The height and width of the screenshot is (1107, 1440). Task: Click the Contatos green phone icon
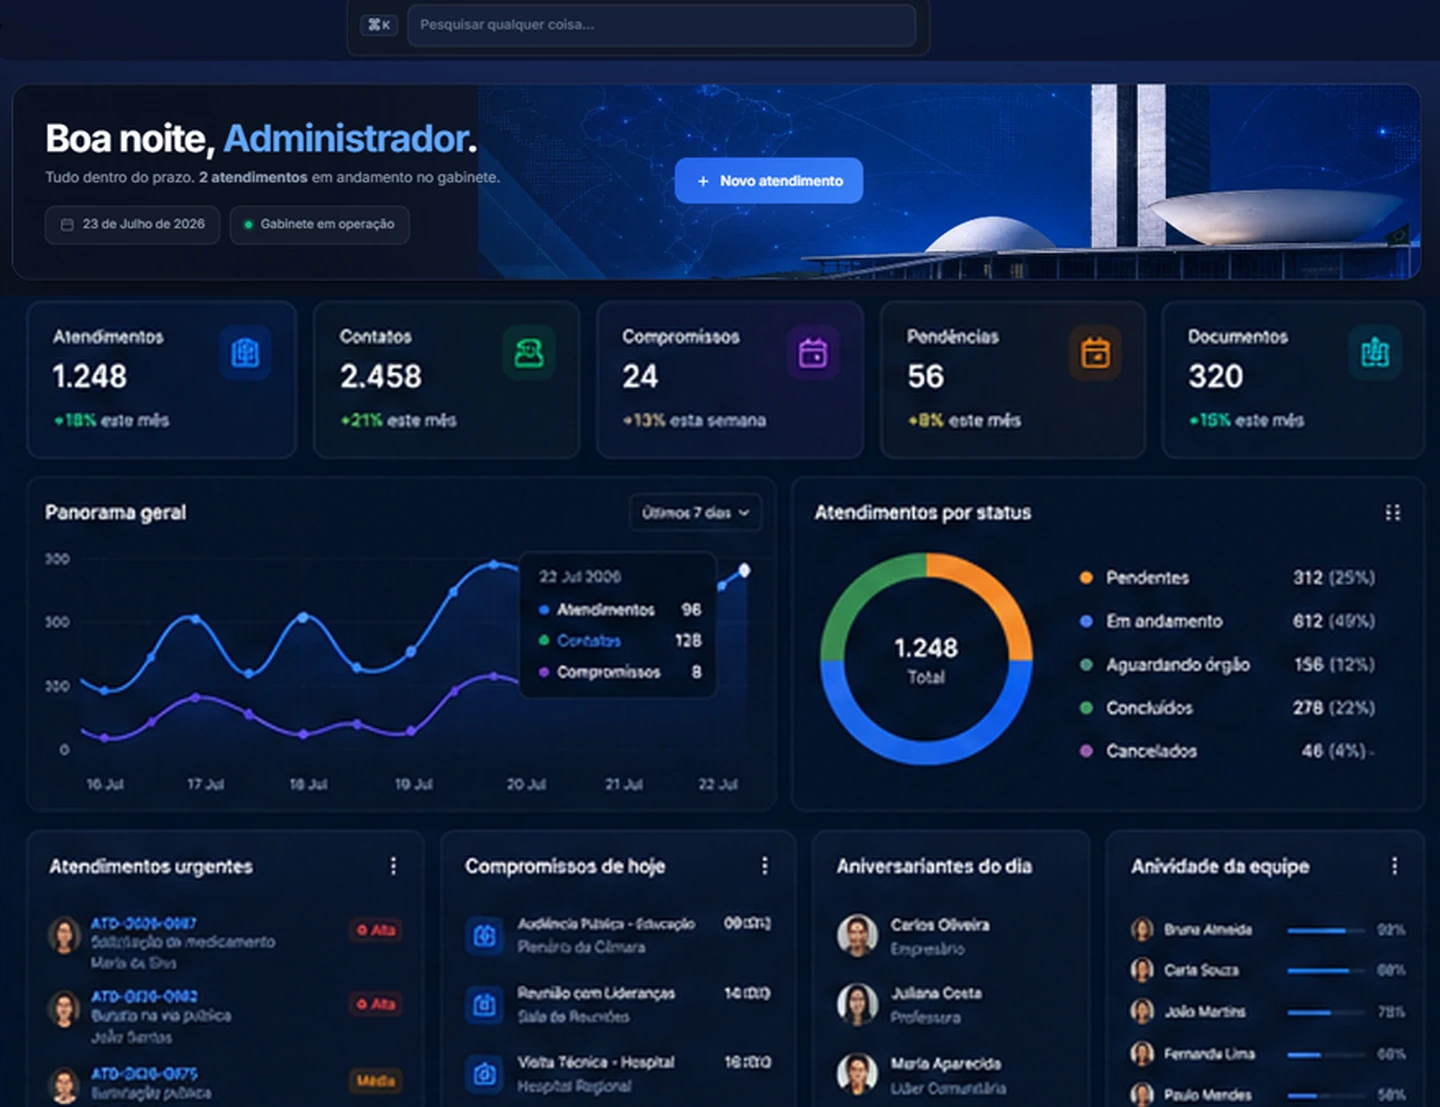(x=529, y=353)
